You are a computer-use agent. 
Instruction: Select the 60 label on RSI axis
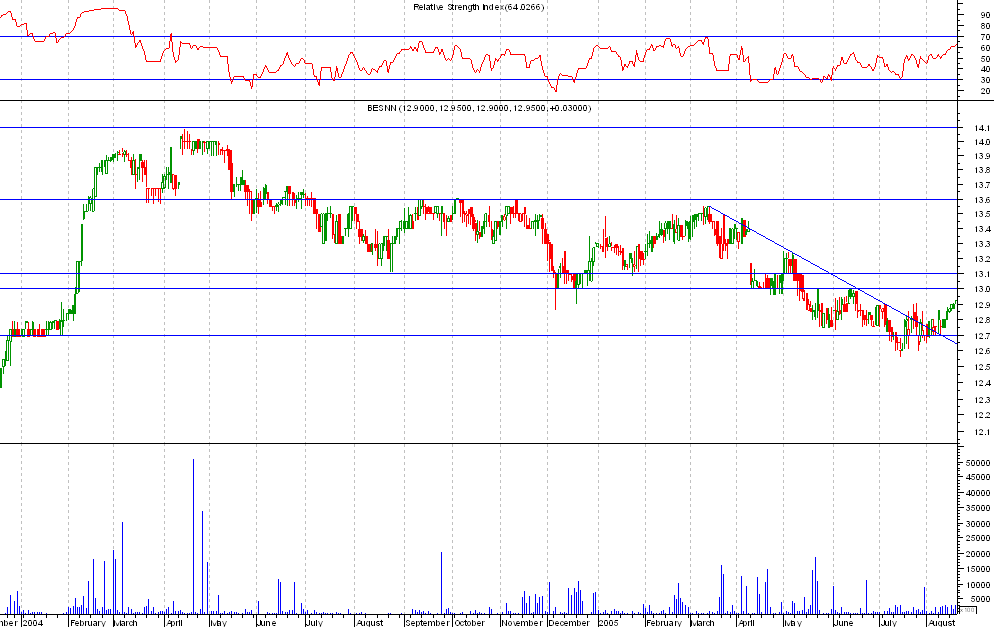[985, 48]
